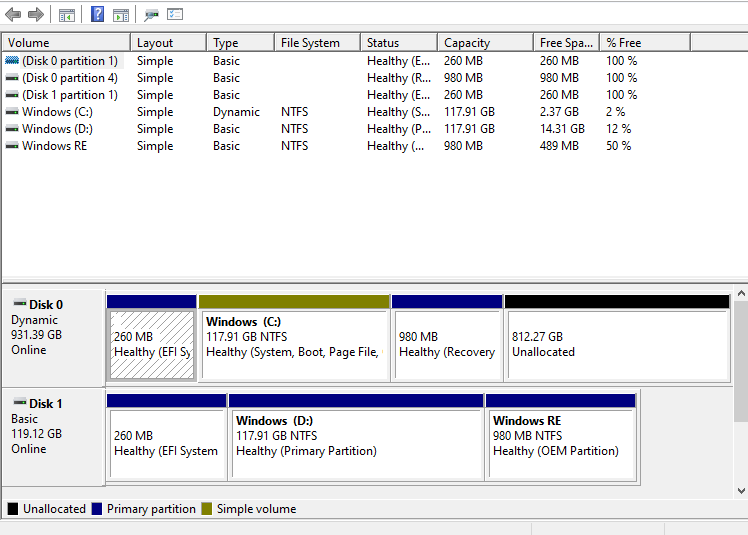Select the (Disk 0 partition 4) volume icon
This screenshot has width=748, height=535.
12,78
